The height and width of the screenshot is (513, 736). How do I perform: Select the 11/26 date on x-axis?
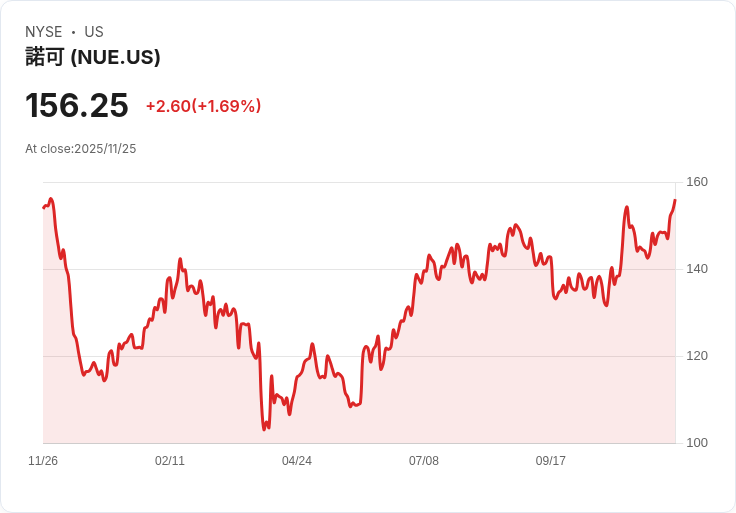43,461
